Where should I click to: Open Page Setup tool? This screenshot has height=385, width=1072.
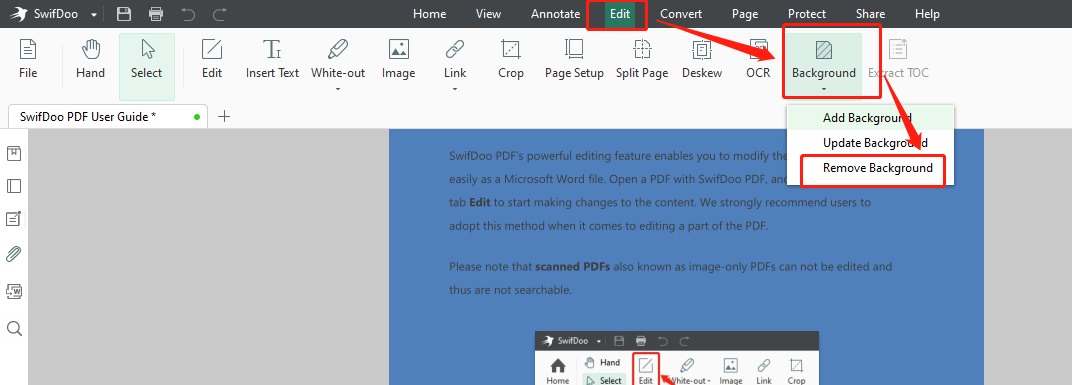(x=574, y=59)
